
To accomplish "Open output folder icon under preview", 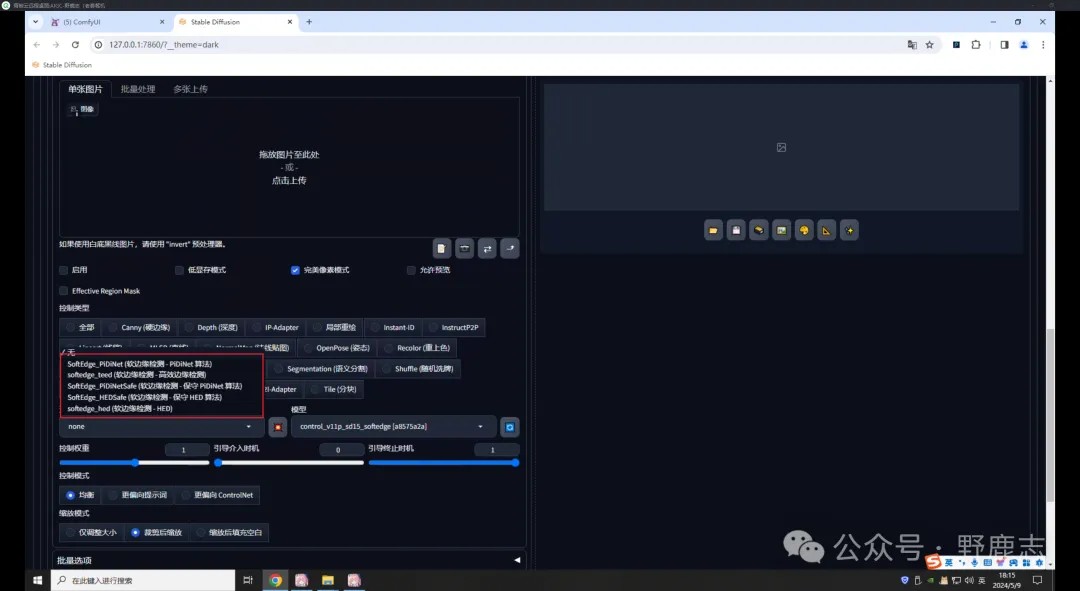I will pos(714,230).
